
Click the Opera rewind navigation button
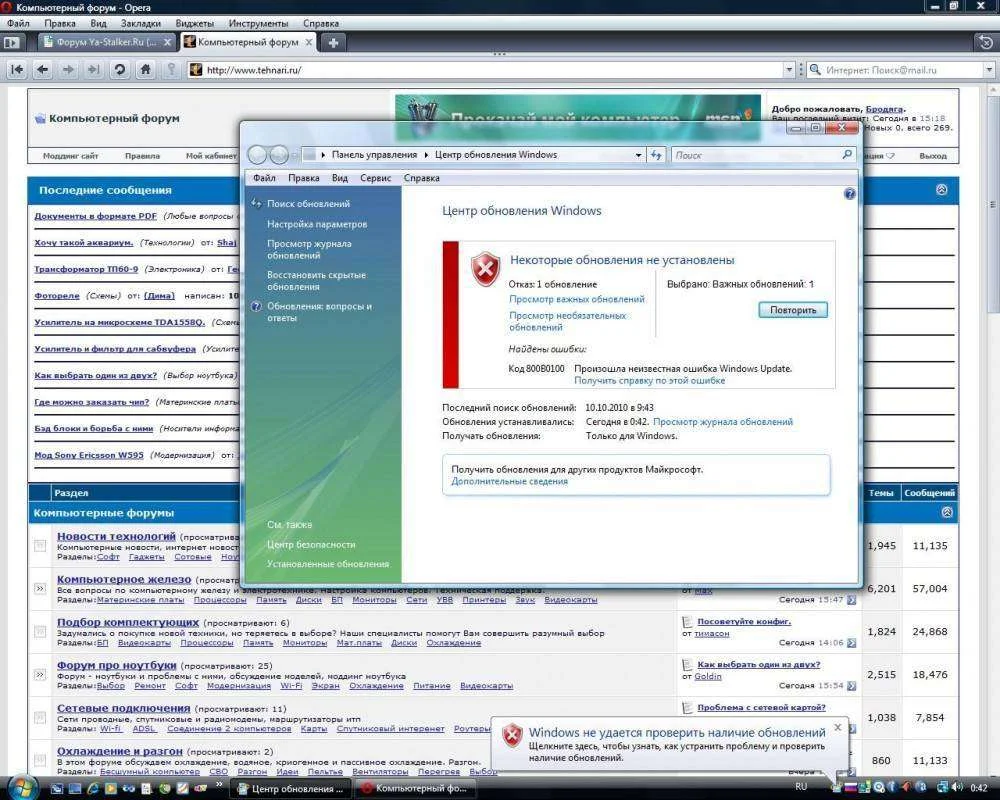click(x=17, y=70)
